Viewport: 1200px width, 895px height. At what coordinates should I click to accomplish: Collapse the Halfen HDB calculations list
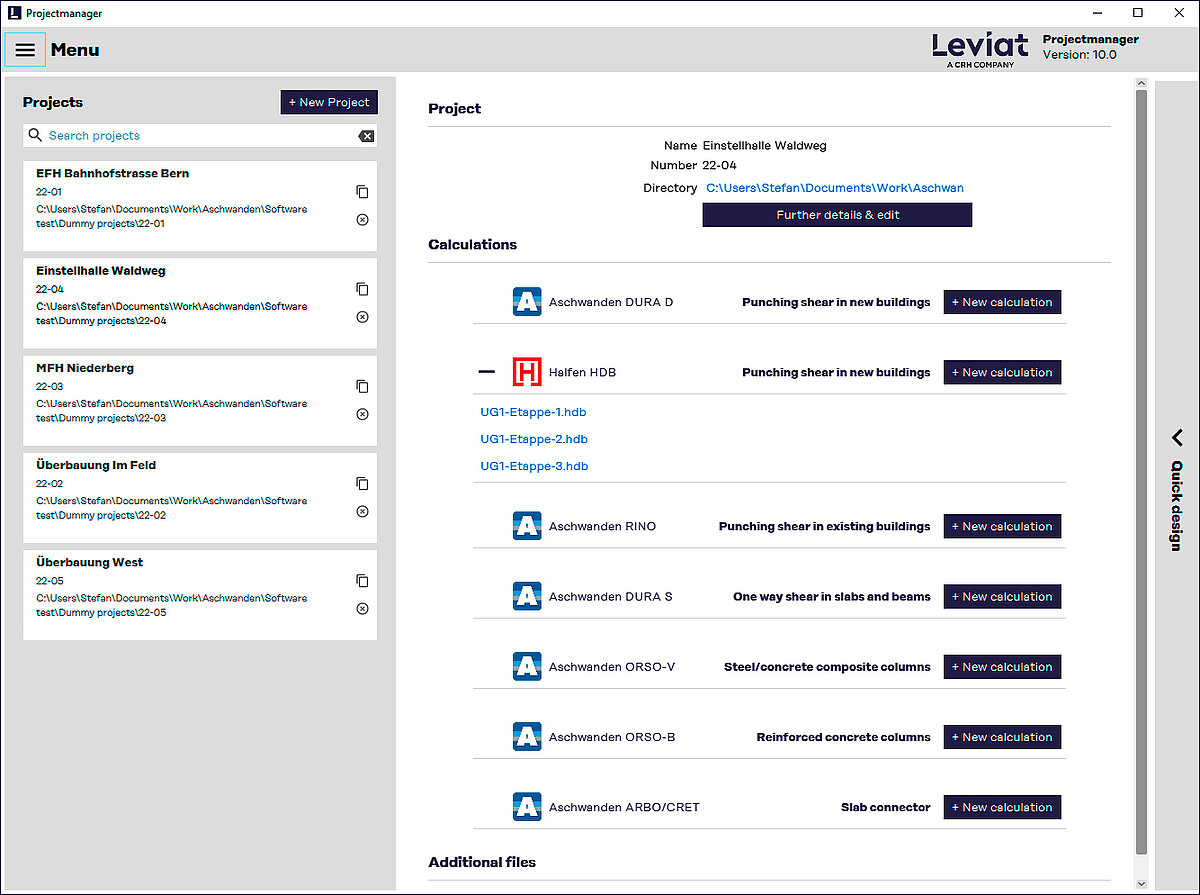click(487, 372)
